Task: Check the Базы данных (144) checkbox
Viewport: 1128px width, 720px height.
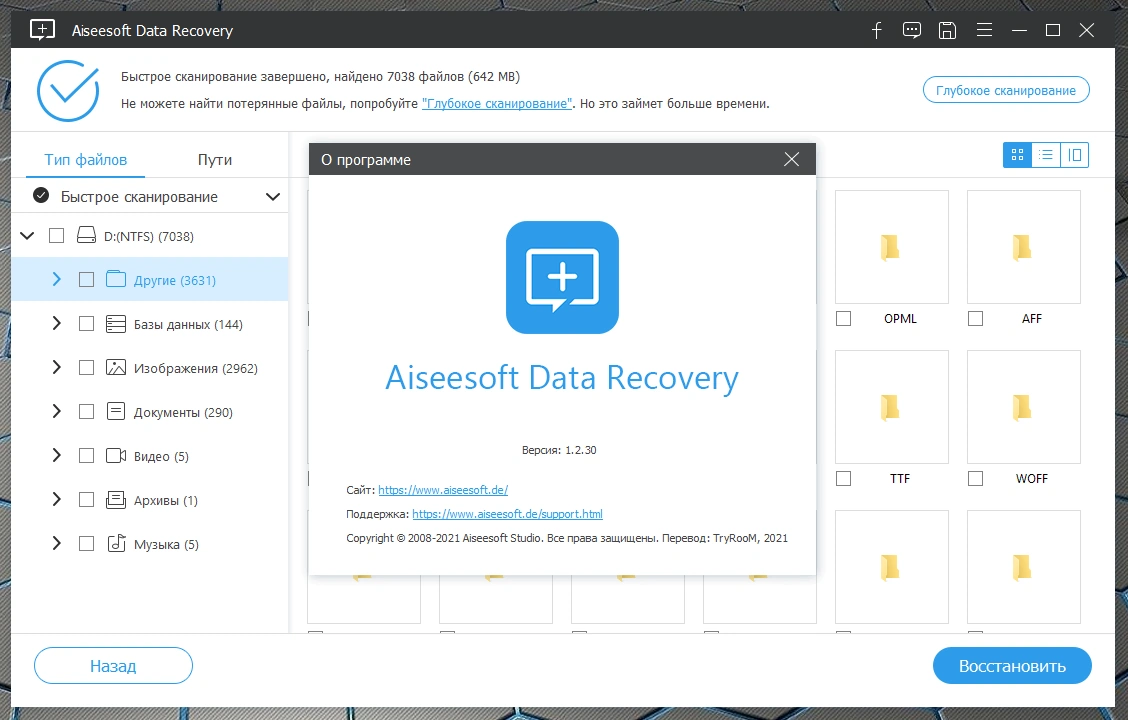Action: (x=86, y=324)
